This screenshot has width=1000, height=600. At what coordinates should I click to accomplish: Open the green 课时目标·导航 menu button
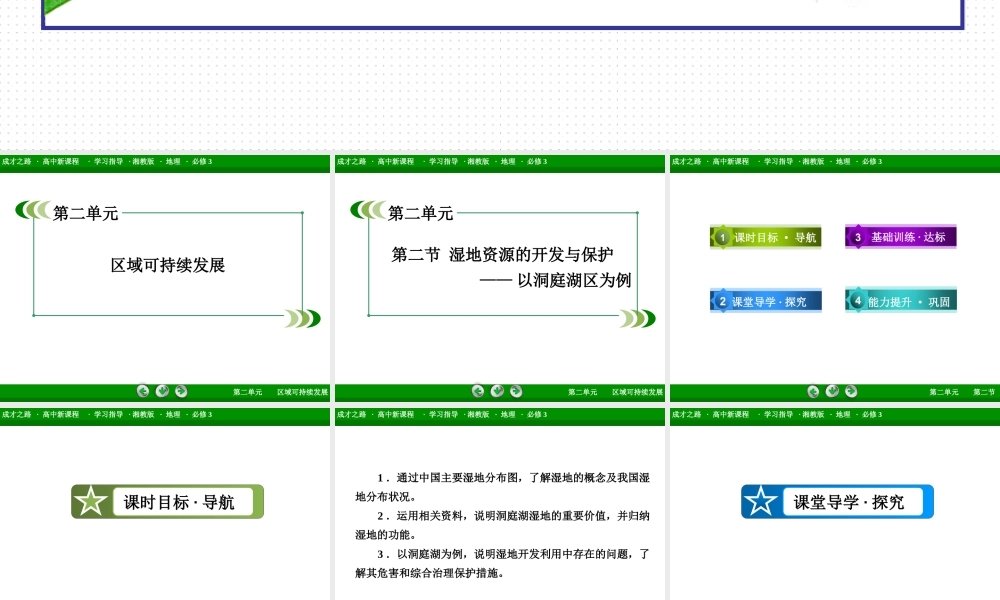[766, 237]
